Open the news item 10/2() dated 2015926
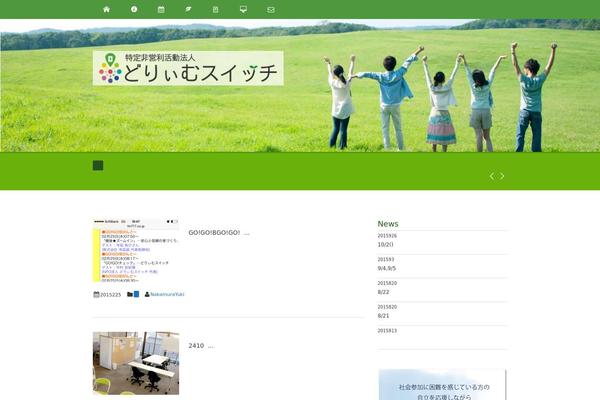 (385, 245)
